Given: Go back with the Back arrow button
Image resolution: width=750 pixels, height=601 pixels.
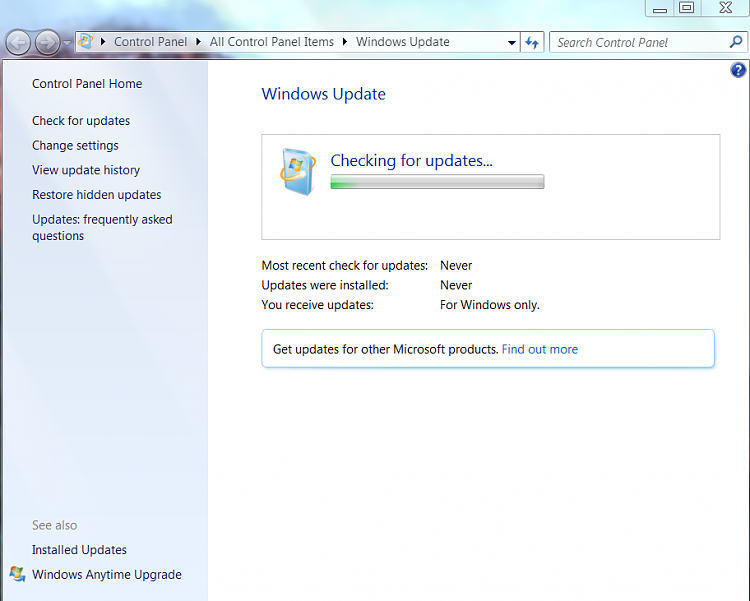Looking at the screenshot, I should tap(18, 43).
